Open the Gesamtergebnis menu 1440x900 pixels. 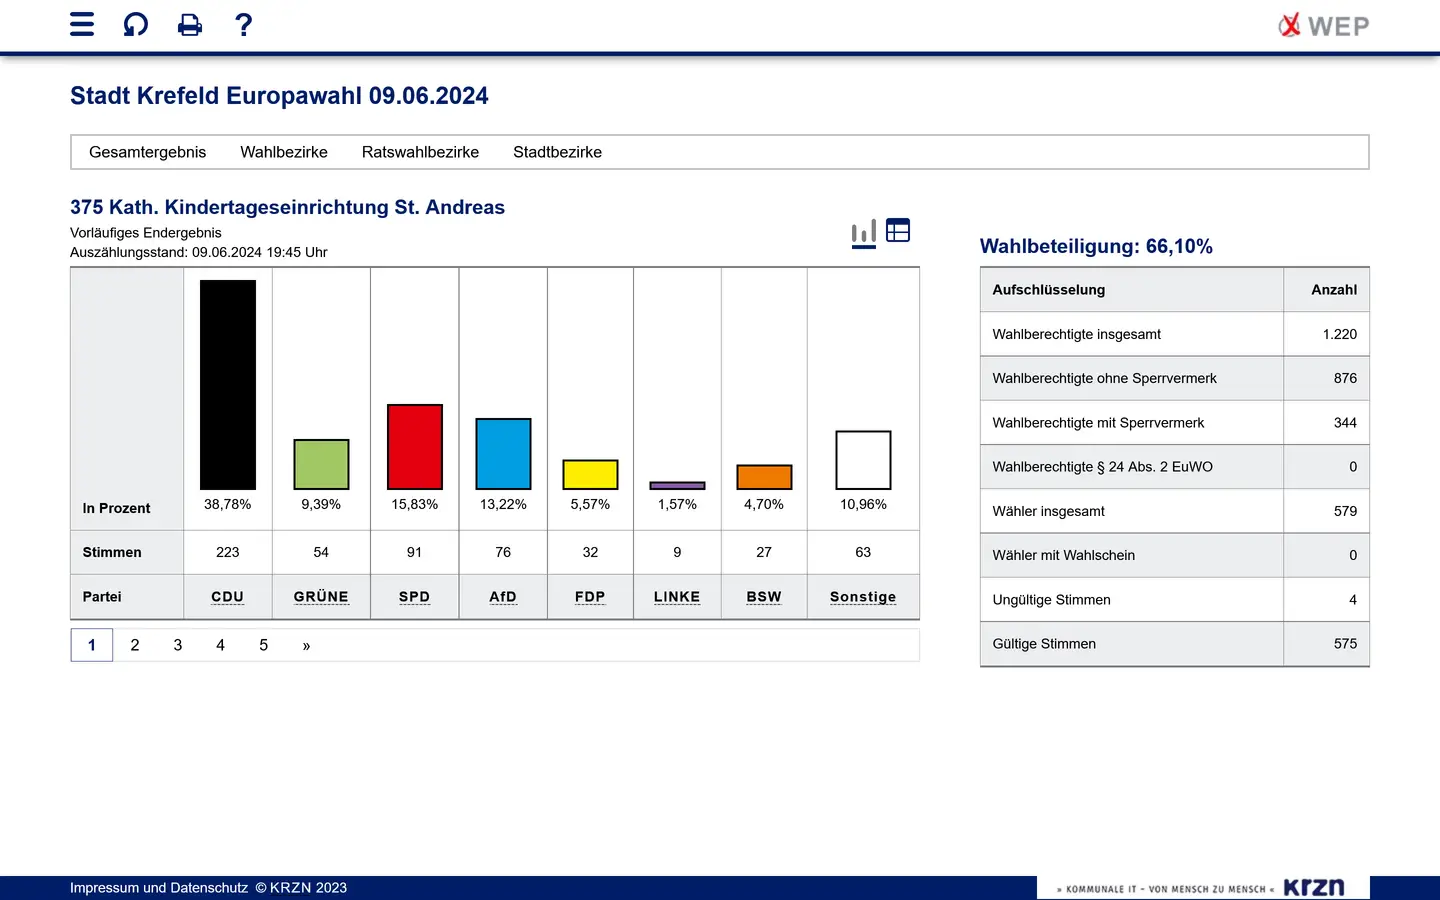click(147, 152)
